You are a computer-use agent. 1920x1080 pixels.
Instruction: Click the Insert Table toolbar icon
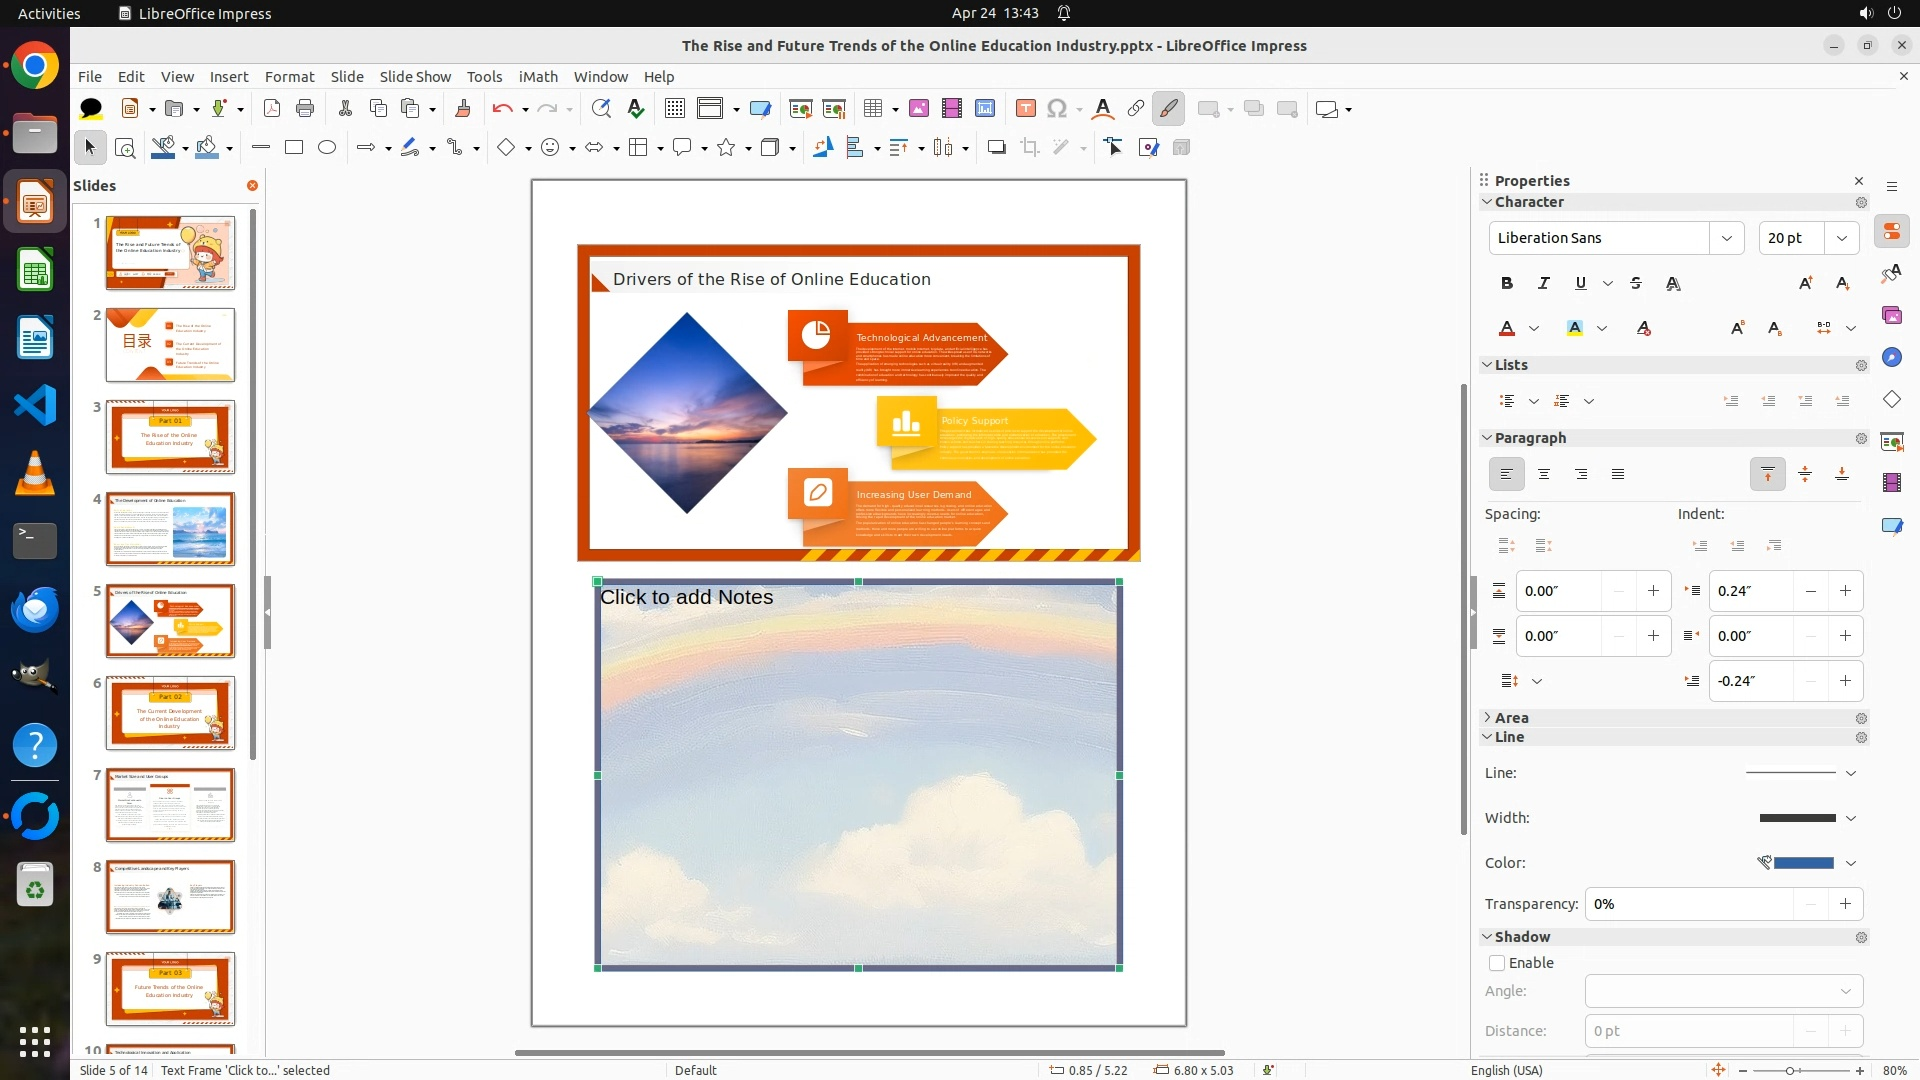873,109
